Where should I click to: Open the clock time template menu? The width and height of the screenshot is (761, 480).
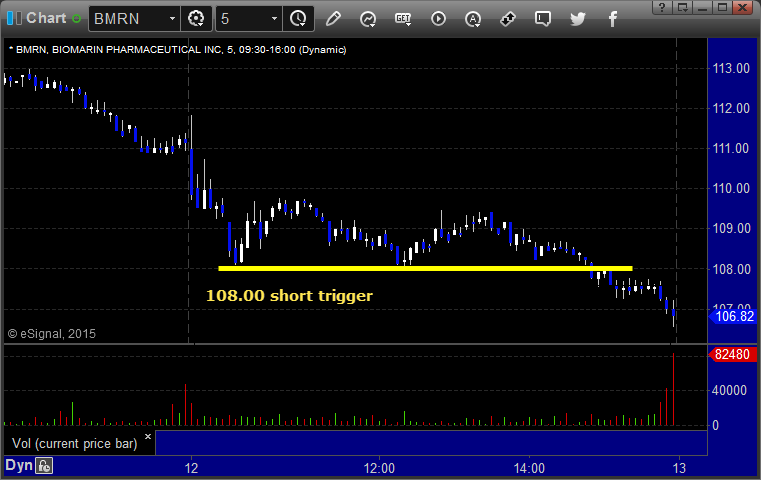coord(298,19)
